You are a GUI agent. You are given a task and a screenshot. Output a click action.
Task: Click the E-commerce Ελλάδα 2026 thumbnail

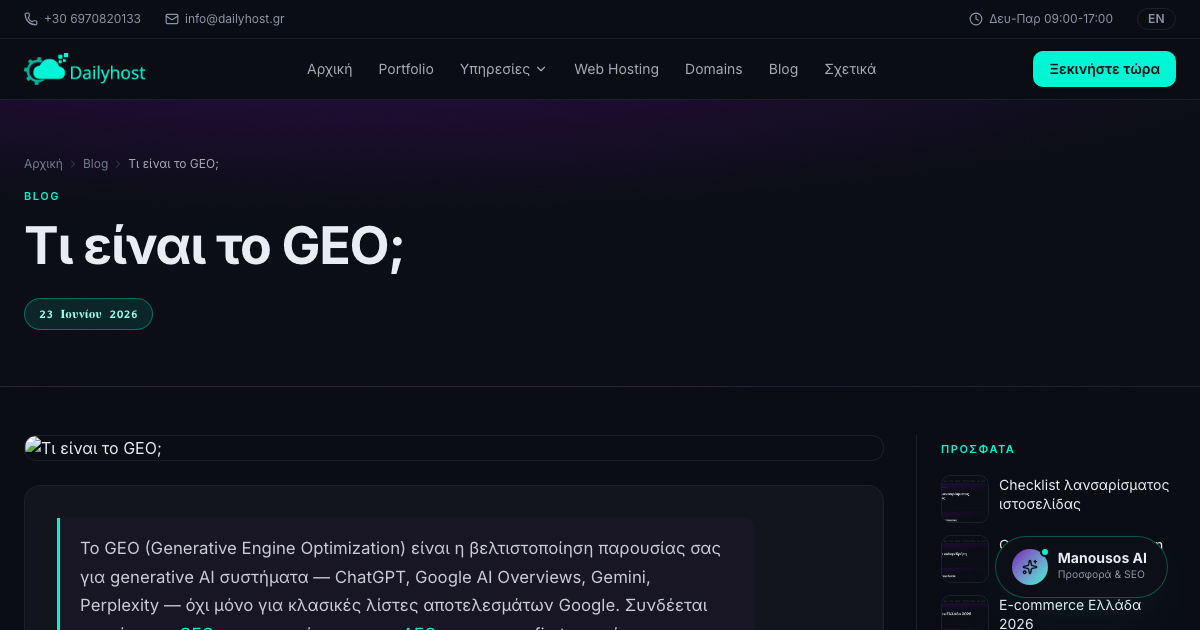965,613
